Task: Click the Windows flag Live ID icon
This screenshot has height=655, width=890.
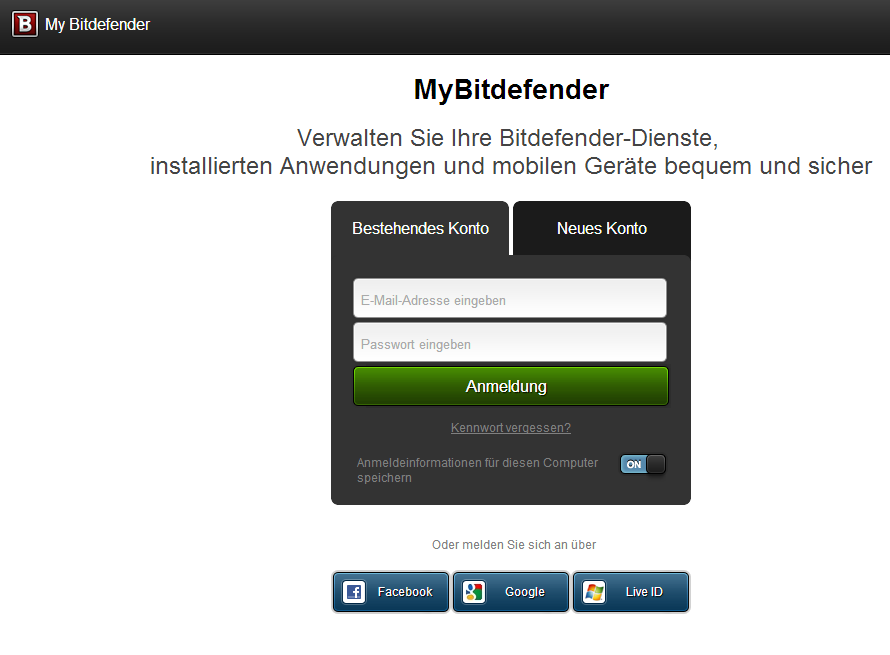Action: pos(594,592)
